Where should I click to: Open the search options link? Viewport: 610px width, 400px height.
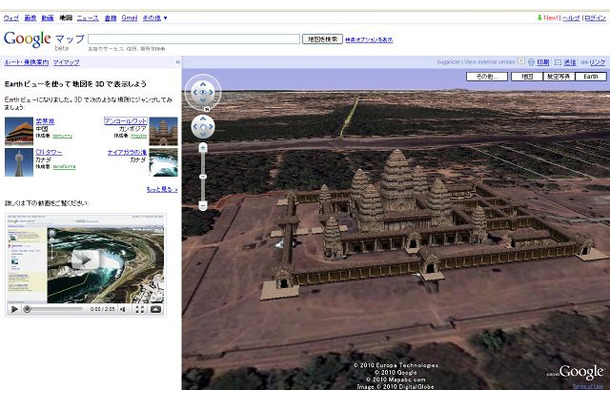point(369,40)
